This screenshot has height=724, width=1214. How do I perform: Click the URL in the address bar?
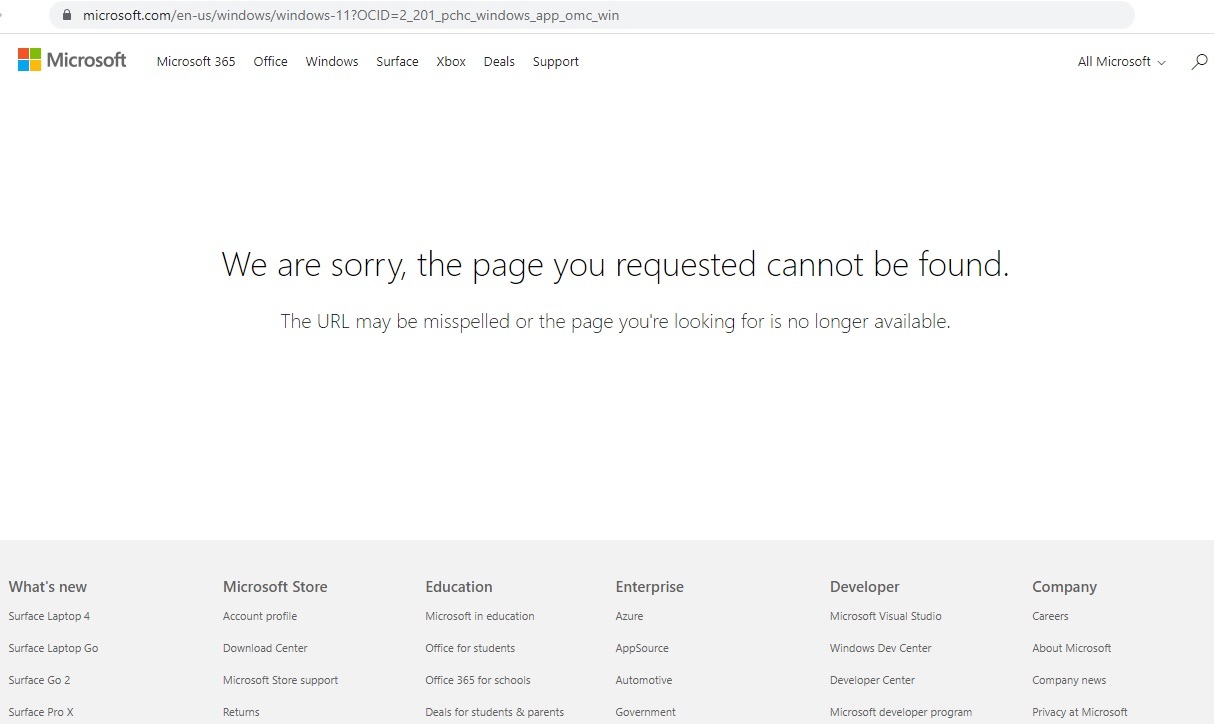coord(351,15)
